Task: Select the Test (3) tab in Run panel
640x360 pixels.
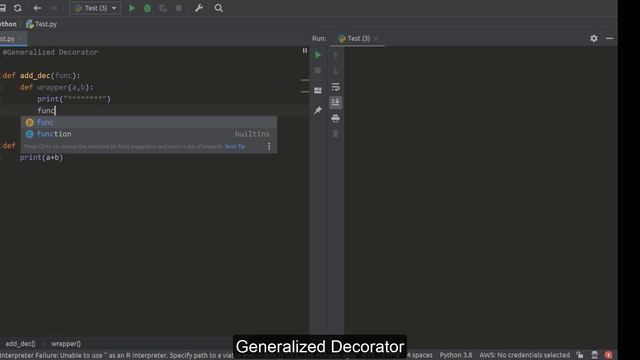Action: tap(354, 38)
